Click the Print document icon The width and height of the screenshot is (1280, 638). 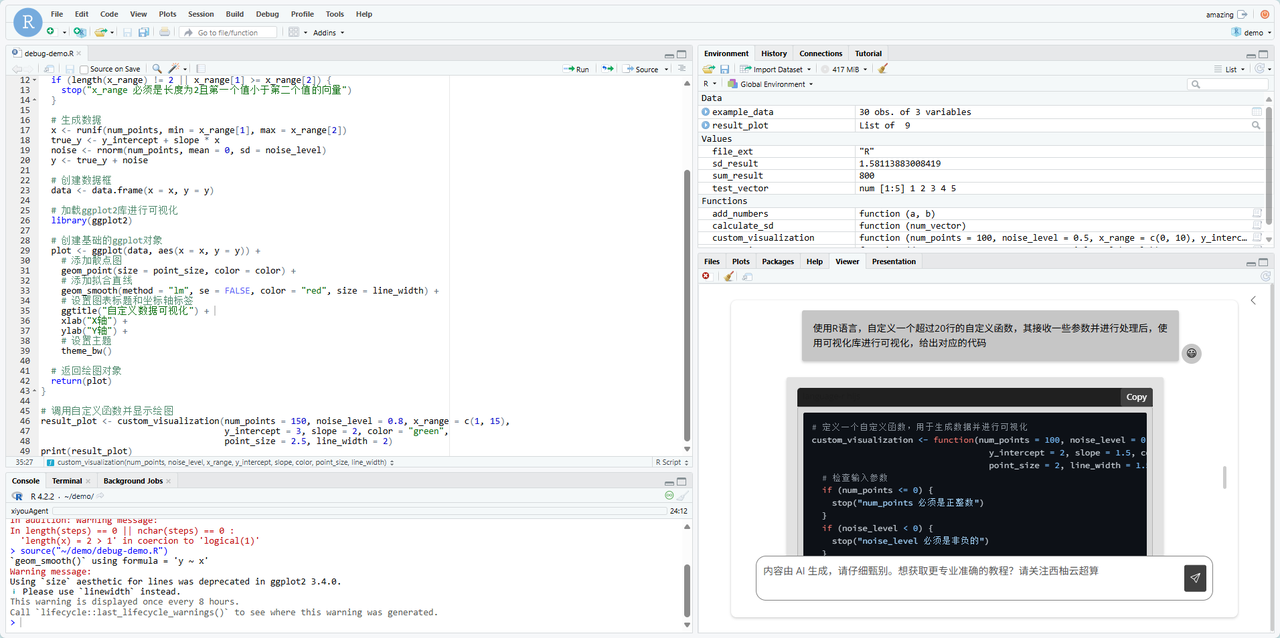pyautogui.click(x=164, y=33)
